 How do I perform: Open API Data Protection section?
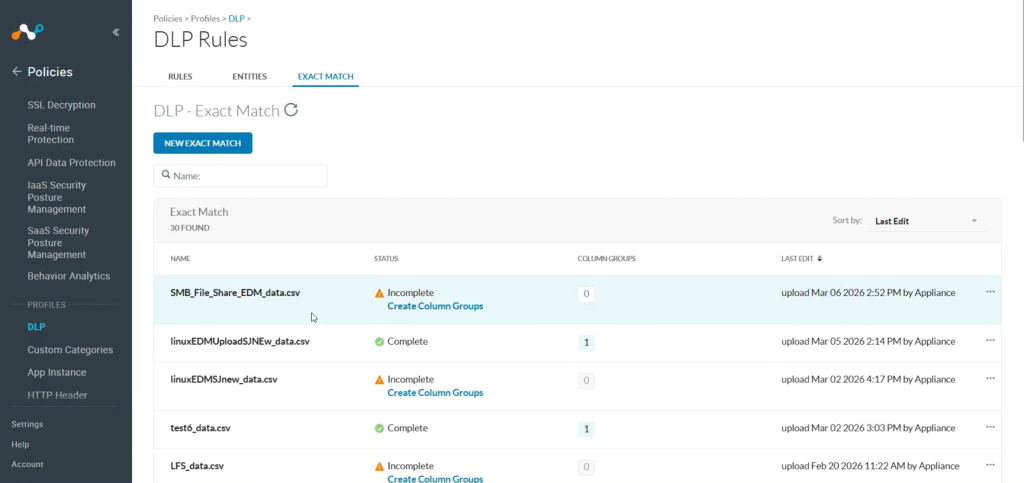click(71, 163)
